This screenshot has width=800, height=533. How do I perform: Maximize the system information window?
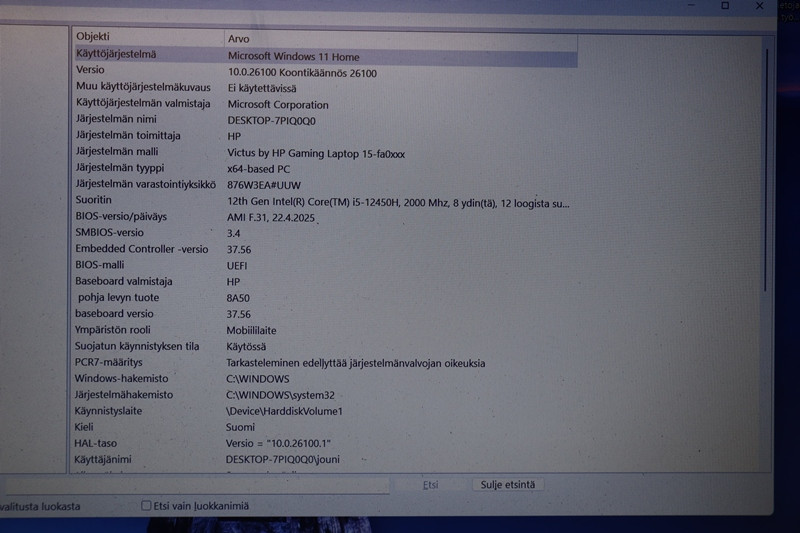[x=725, y=6]
